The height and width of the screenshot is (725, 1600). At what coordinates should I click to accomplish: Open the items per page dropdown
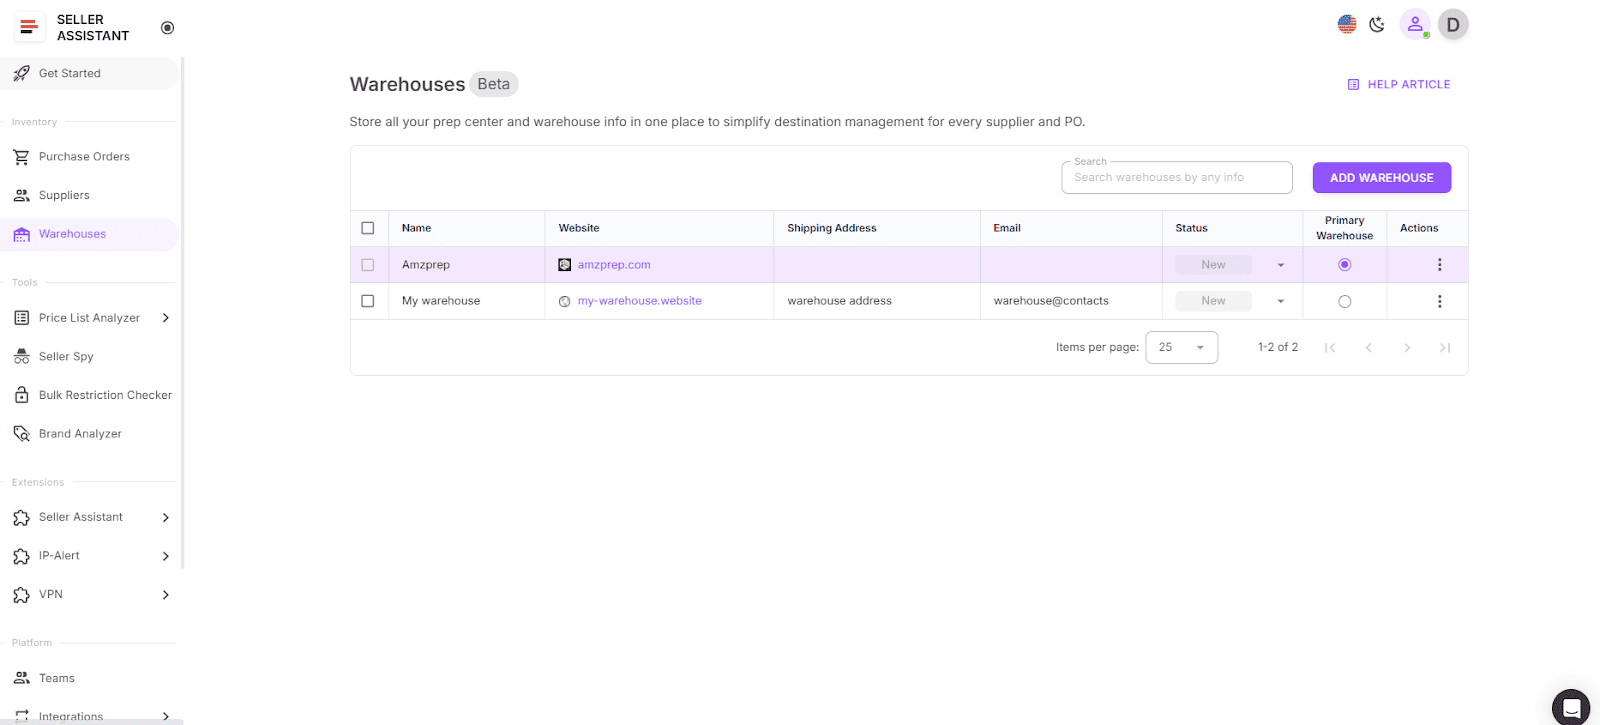pyautogui.click(x=1181, y=347)
